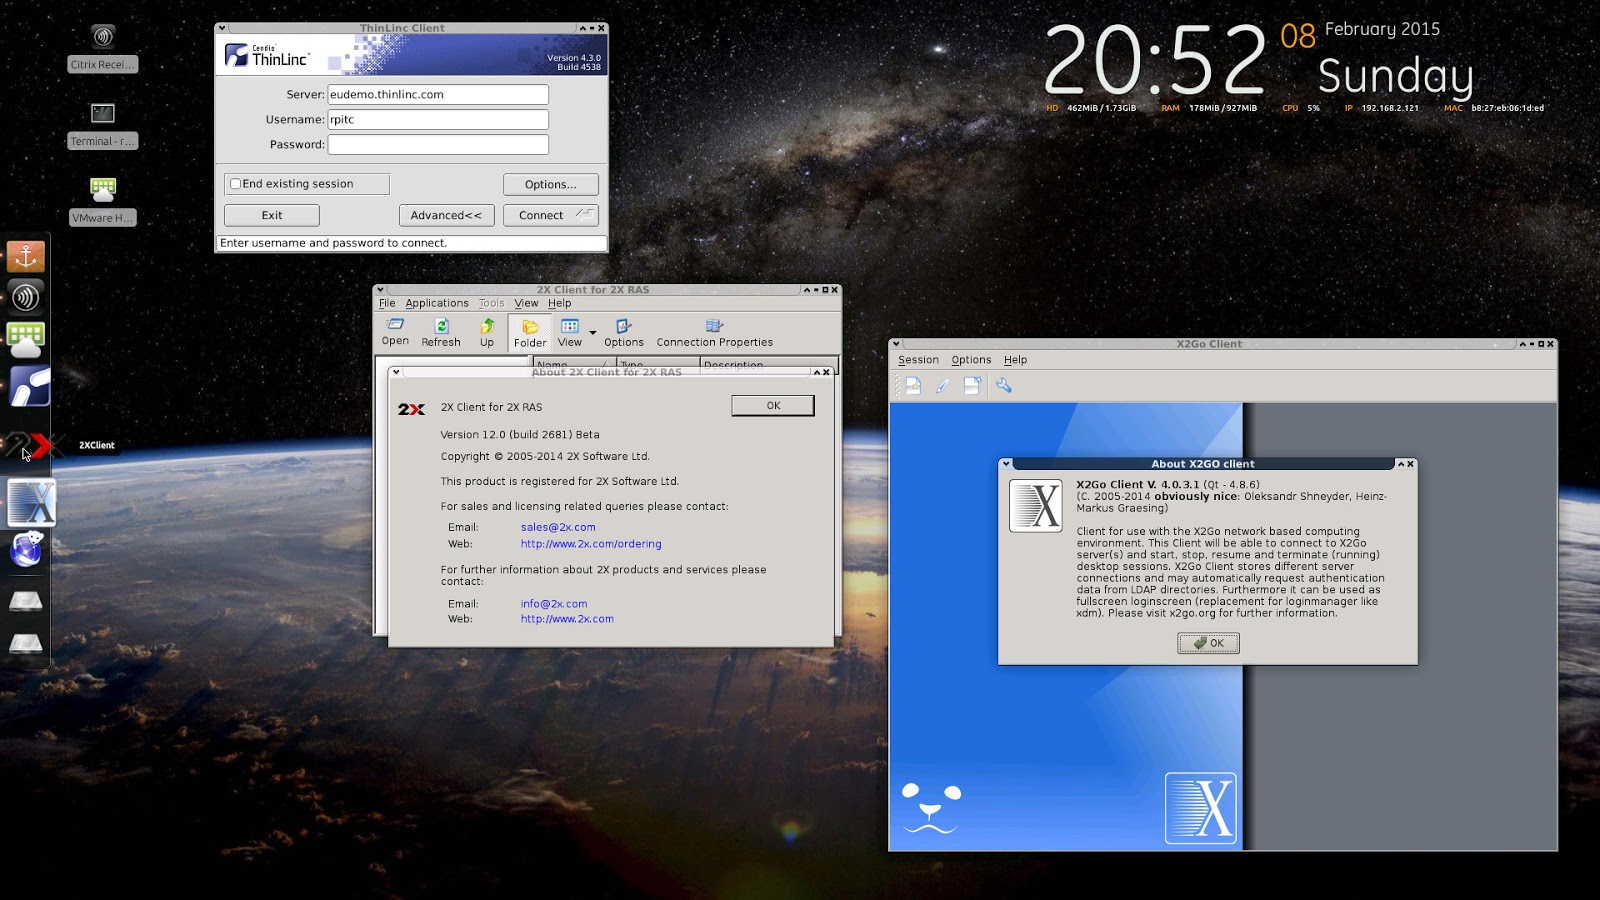This screenshot has width=1600, height=900.
Task: Click the 20:52 desktop clock
Action: 1155,61
